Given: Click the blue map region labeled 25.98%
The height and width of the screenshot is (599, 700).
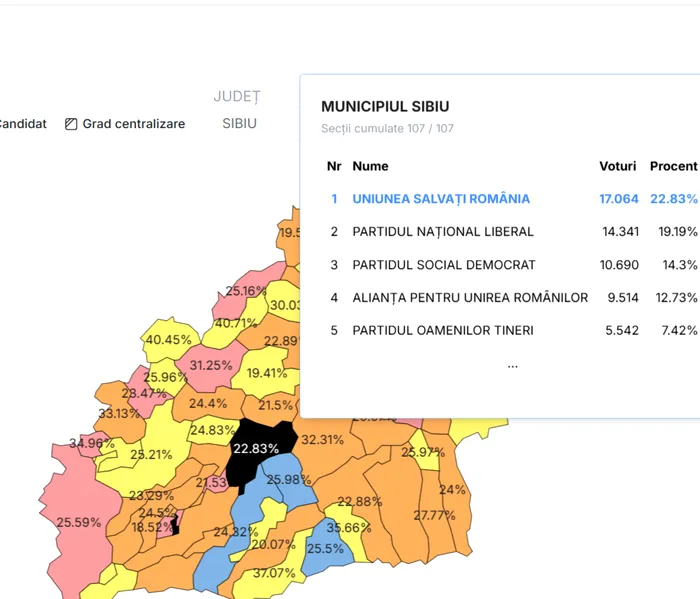Looking at the screenshot, I should tap(287, 482).
